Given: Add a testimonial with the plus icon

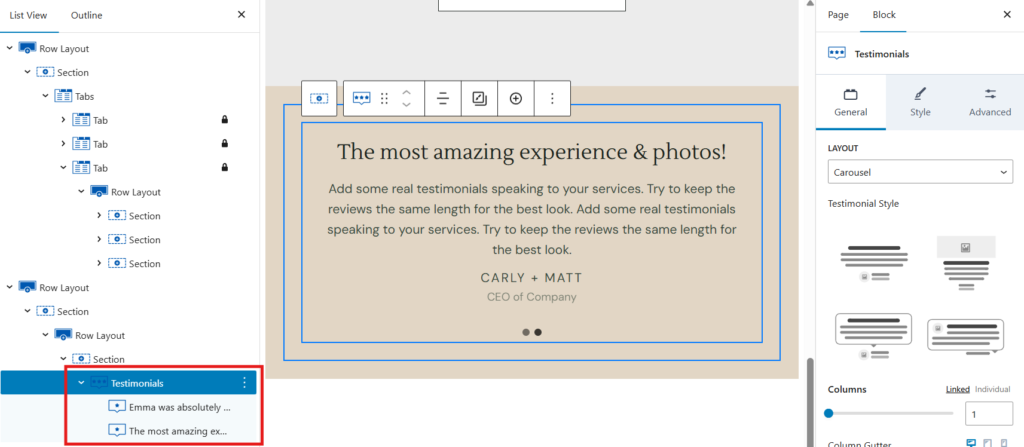Looking at the screenshot, I should click(x=516, y=98).
